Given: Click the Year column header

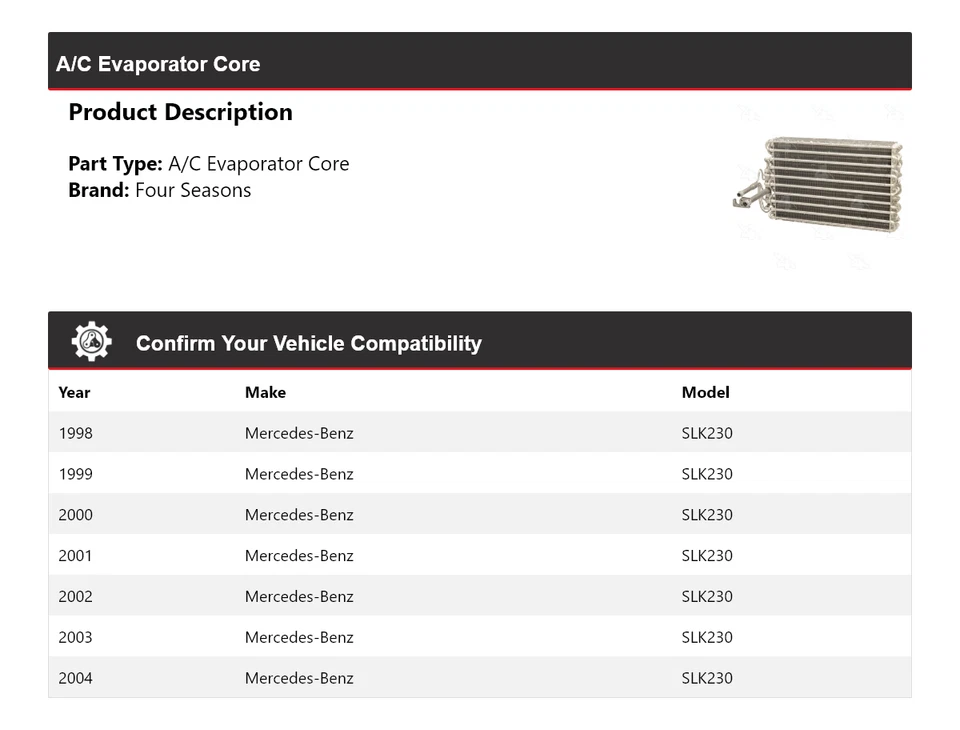Looking at the screenshot, I should tap(74, 392).
